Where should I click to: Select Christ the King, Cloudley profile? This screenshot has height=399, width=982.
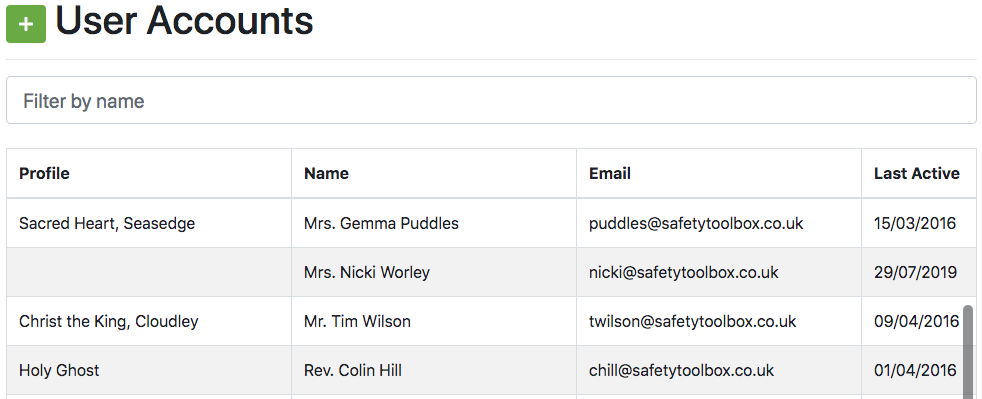pos(108,321)
